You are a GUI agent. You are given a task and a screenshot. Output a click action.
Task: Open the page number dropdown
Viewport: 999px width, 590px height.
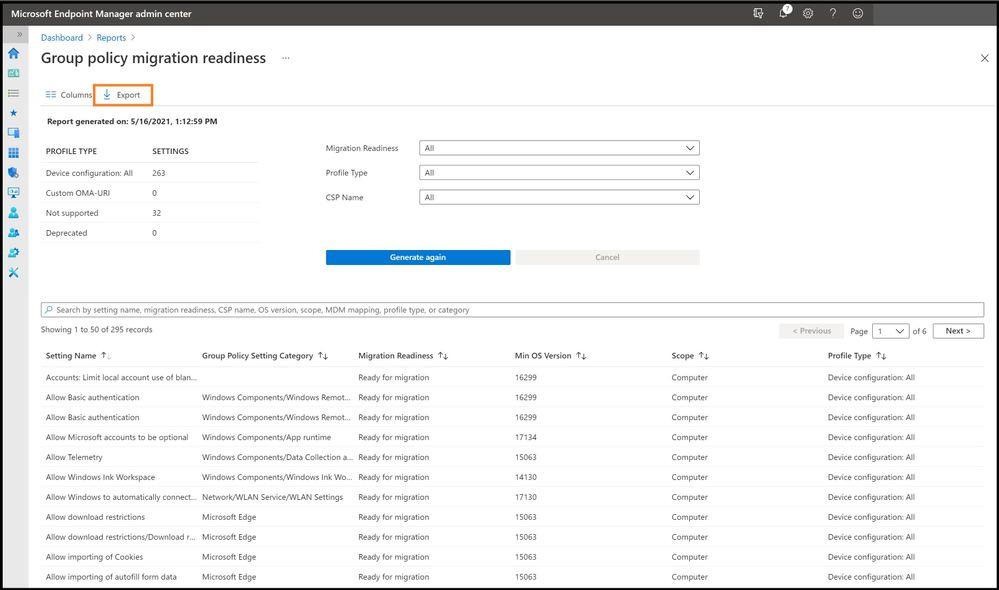click(890, 331)
